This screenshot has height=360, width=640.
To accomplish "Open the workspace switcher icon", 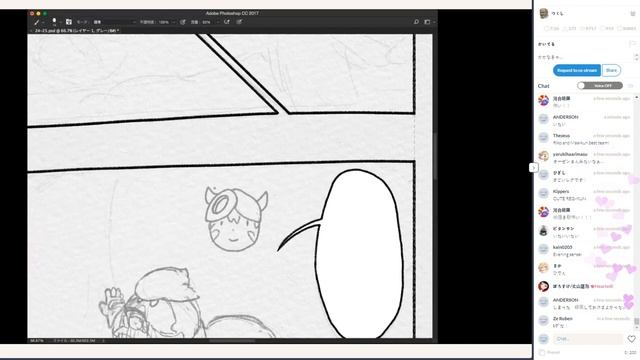I will point(428,22).
